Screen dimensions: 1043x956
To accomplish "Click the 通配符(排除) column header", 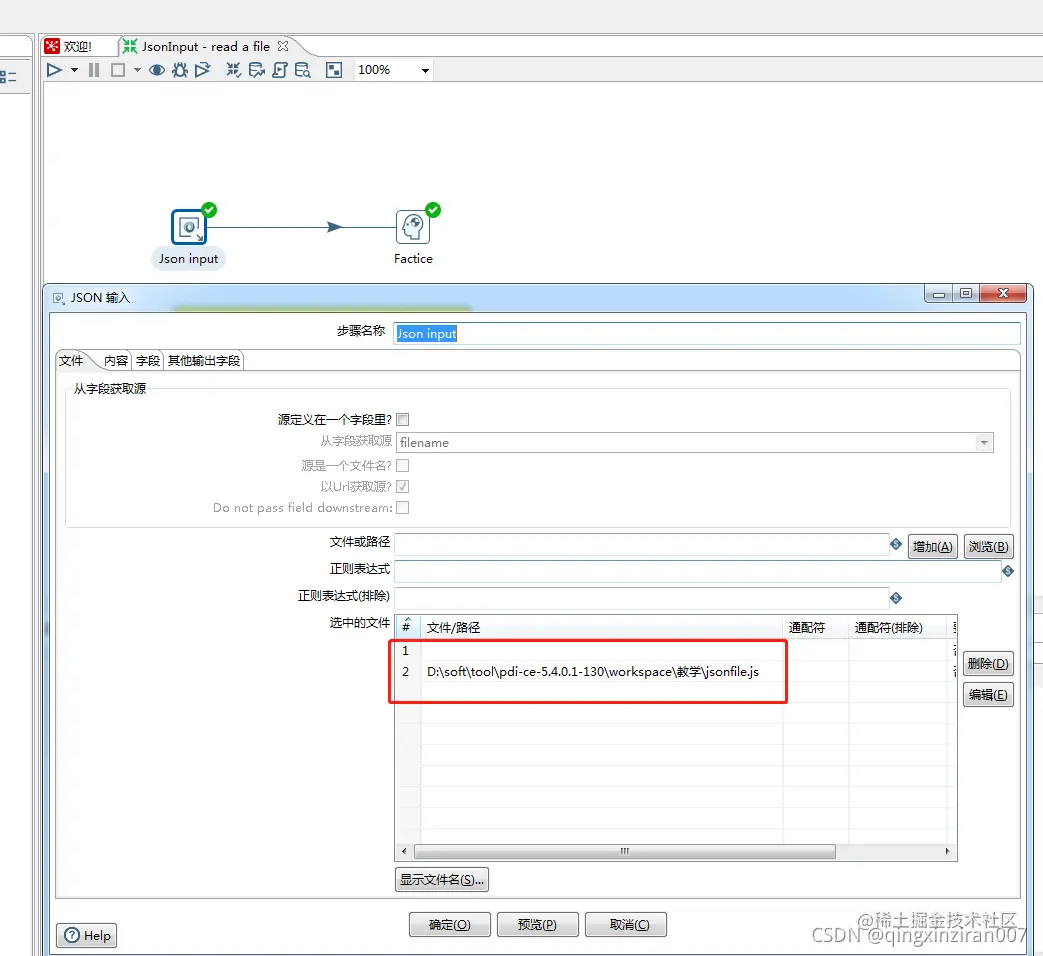I will [x=898, y=627].
